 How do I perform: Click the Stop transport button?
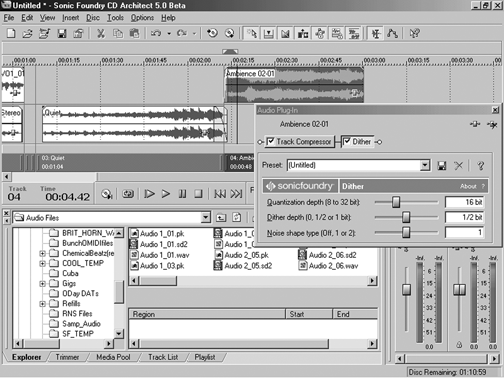(x=198, y=194)
